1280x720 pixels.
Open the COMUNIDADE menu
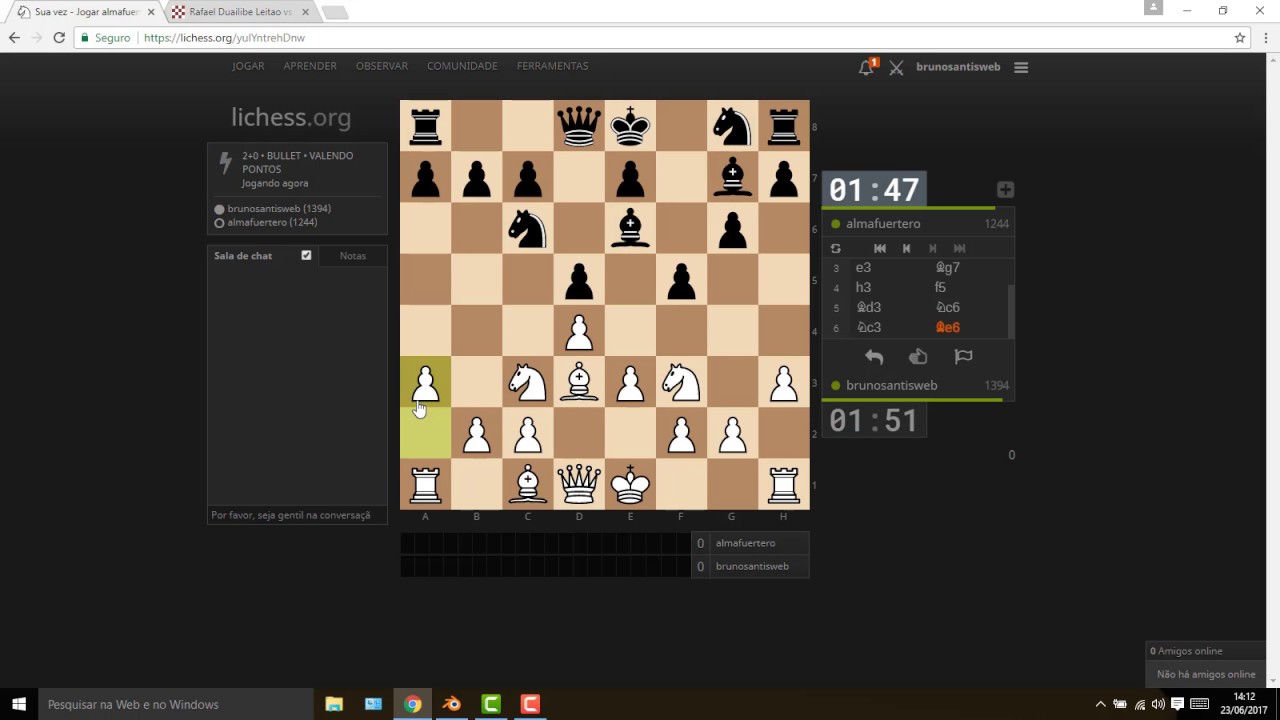coord(462,66)
